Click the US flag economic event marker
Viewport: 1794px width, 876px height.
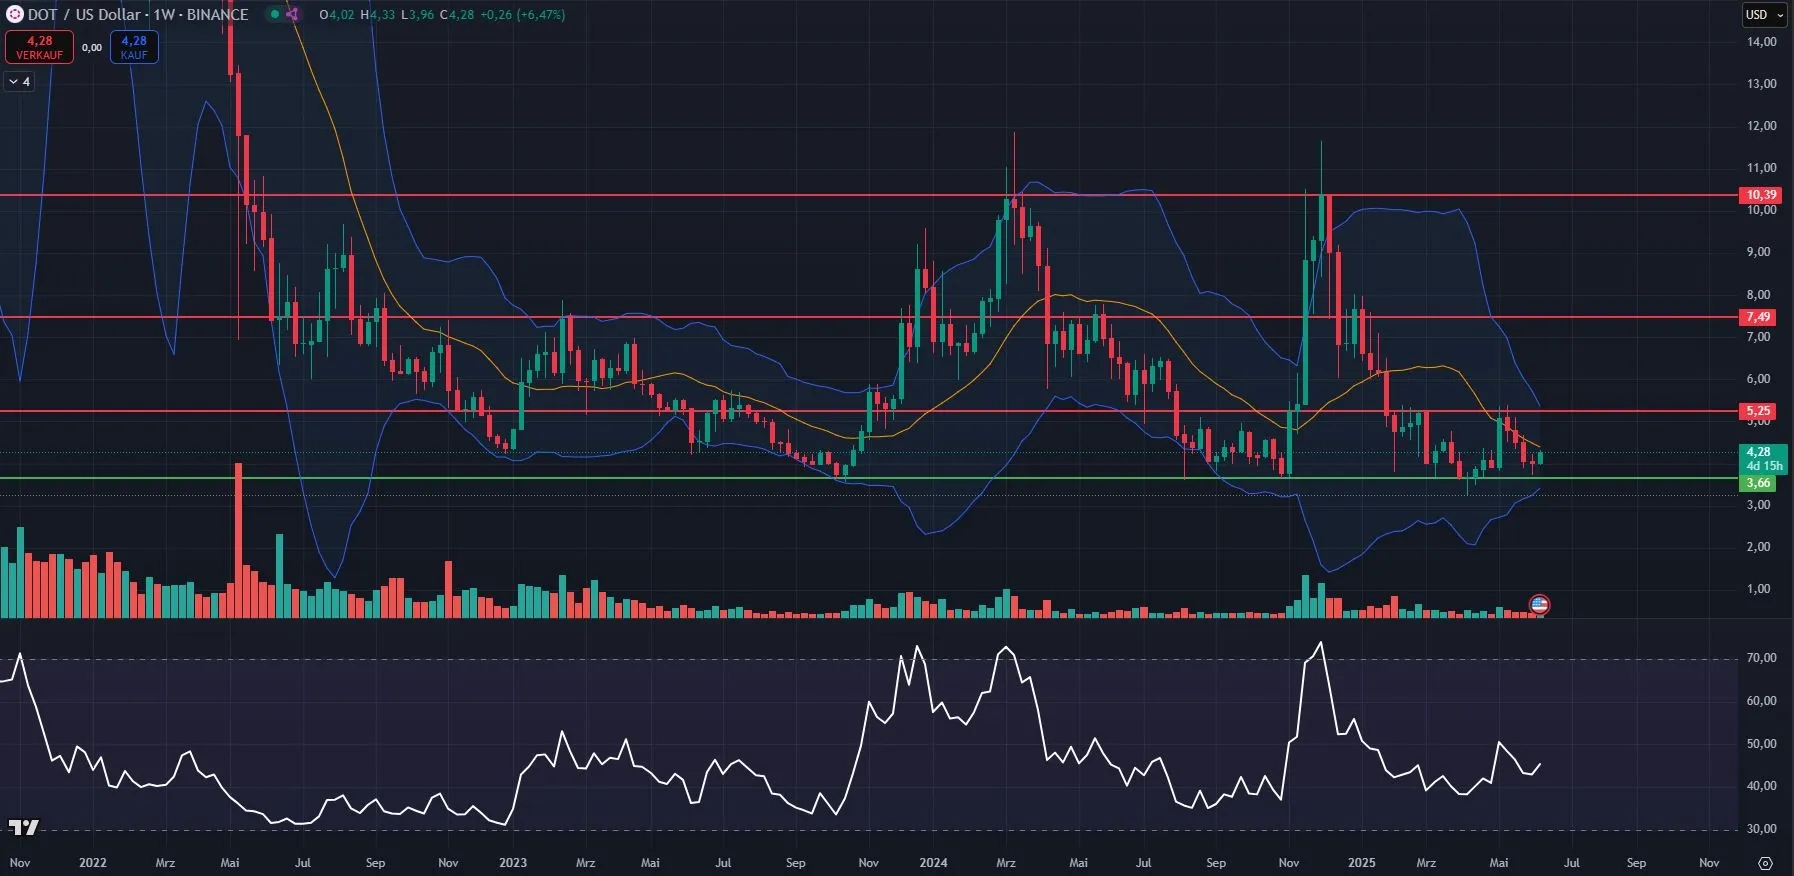(1540, 604)
